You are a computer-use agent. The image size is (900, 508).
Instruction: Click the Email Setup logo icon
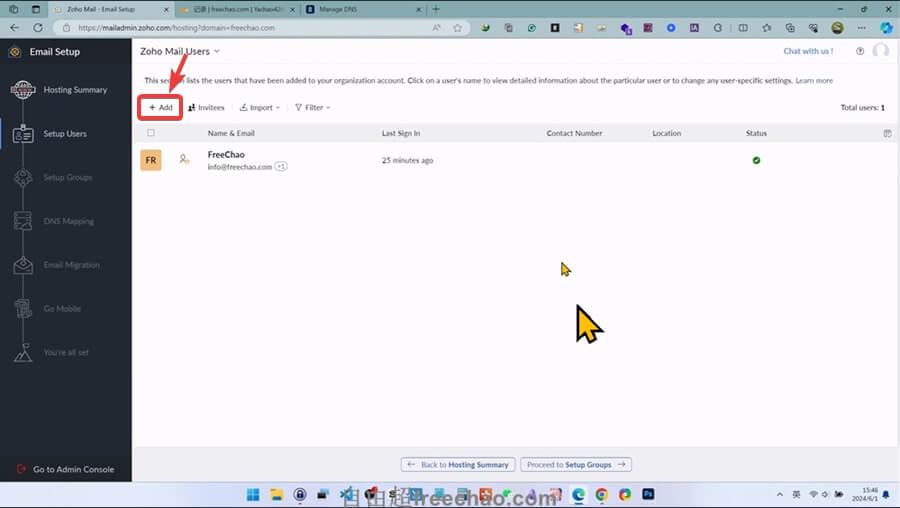click(x=15, y=52)
